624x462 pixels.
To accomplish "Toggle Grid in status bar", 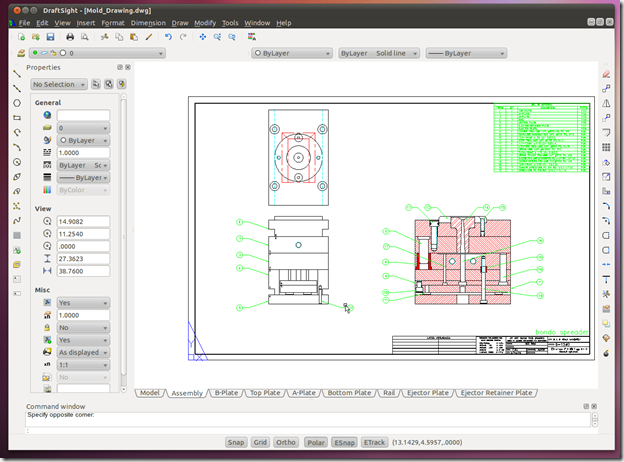I will pyautogui.click(x=260, y=442).
